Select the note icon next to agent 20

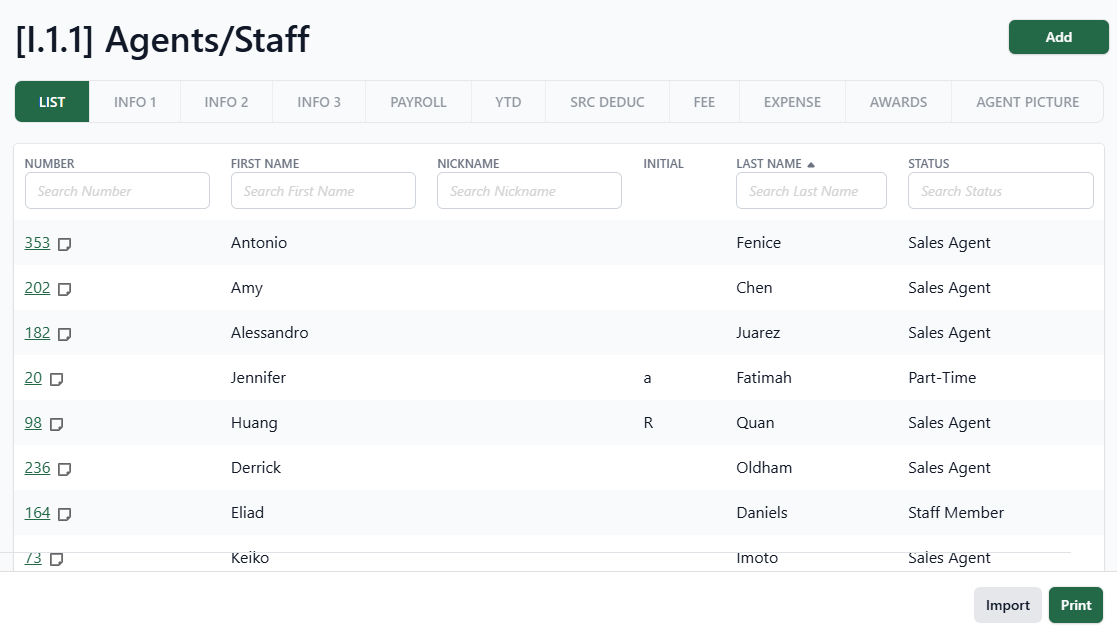pos(56,378)
